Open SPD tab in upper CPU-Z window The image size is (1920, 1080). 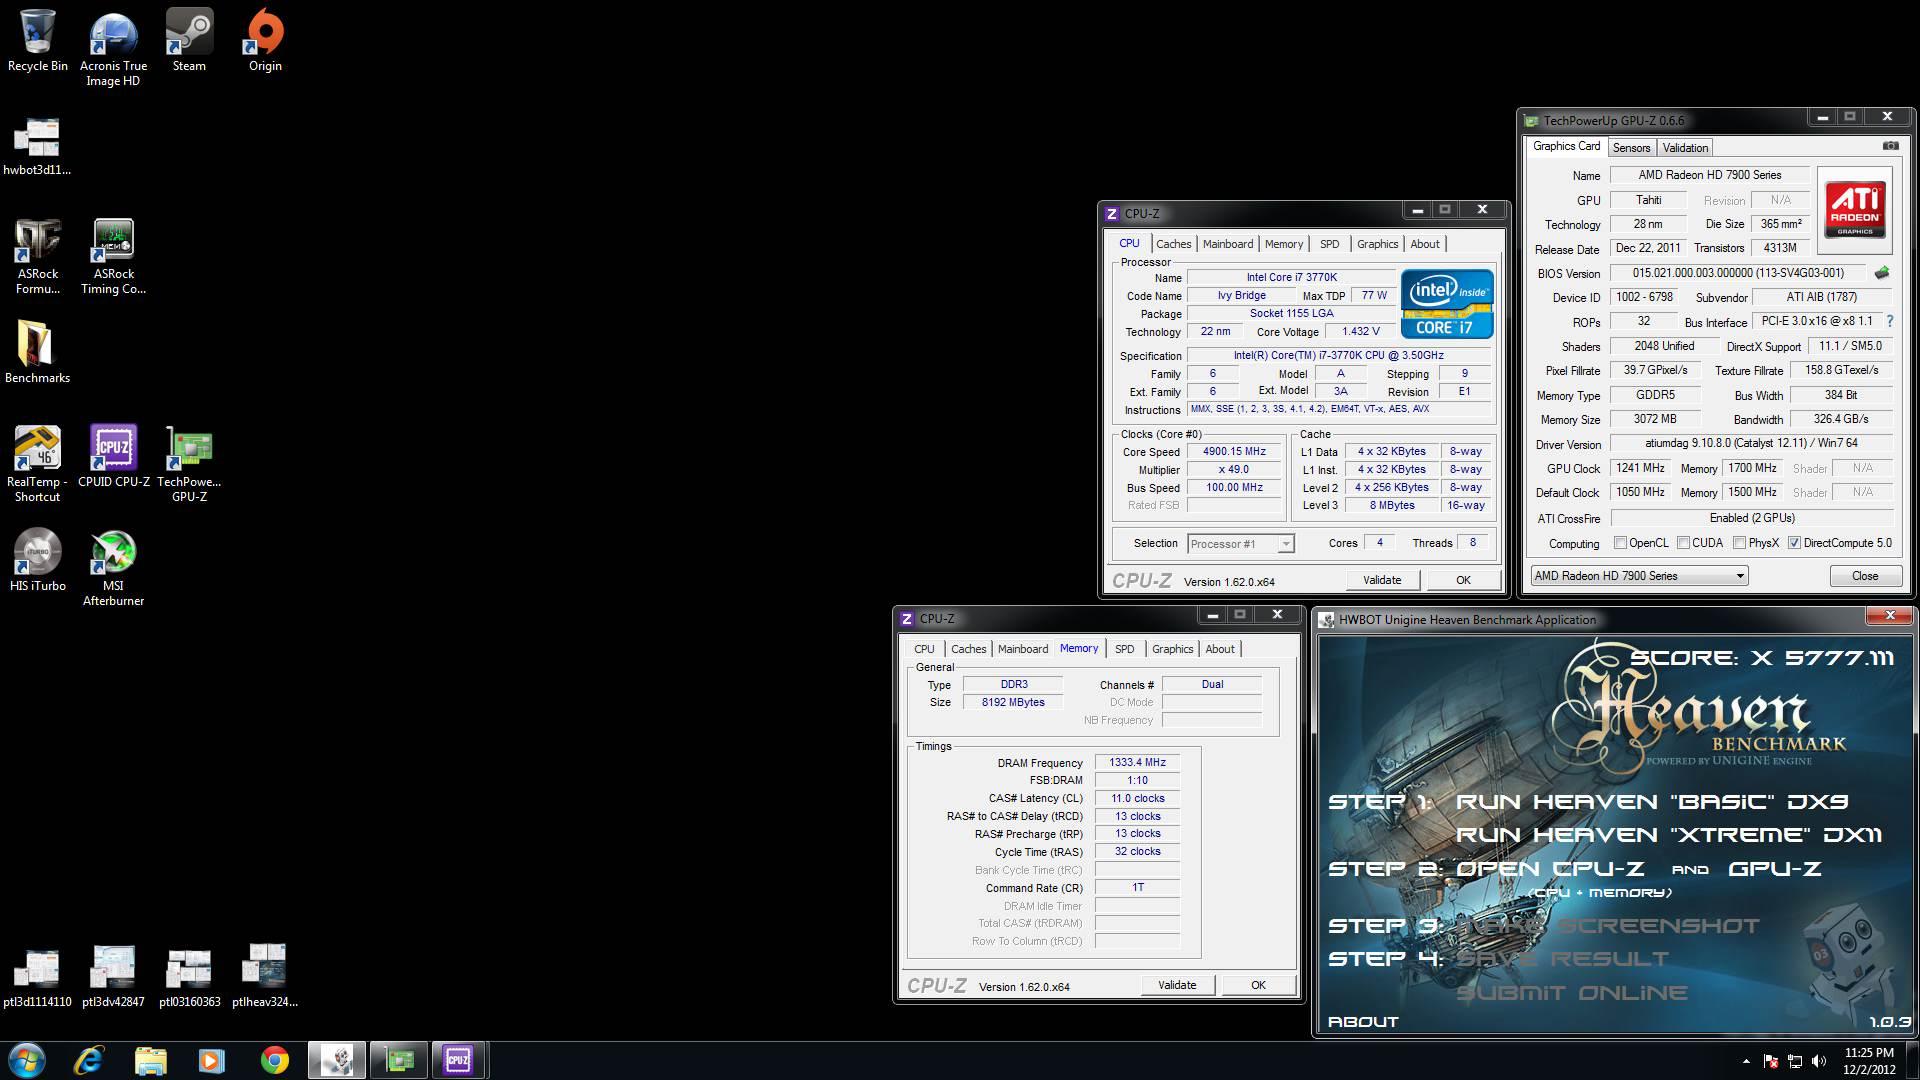tap(1329, 244)
